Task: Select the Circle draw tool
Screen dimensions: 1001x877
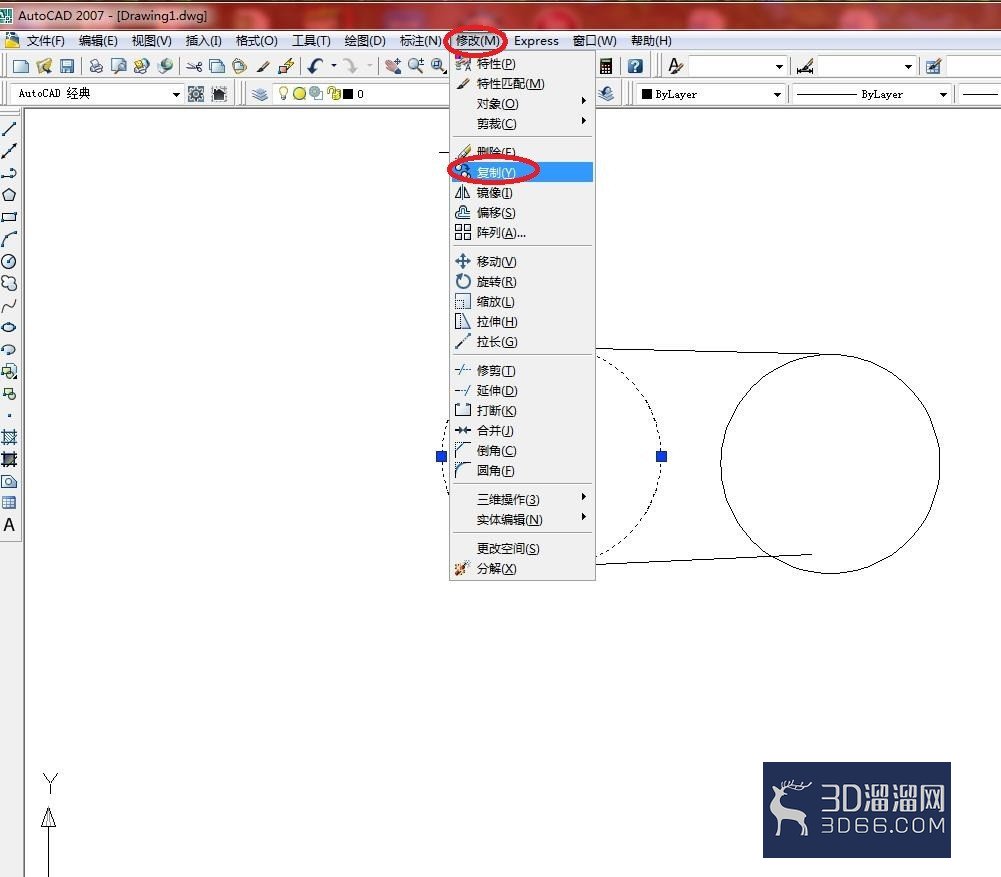Action: pos(9,261)
